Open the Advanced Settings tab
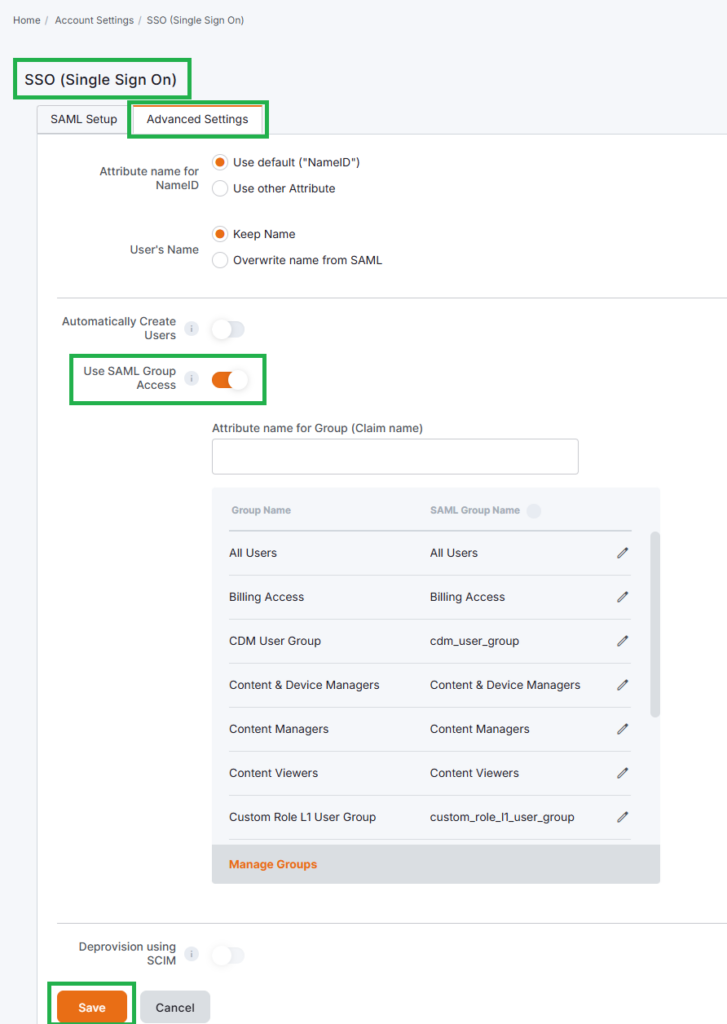Screen dimensions: 727x1024 [197, 119]
